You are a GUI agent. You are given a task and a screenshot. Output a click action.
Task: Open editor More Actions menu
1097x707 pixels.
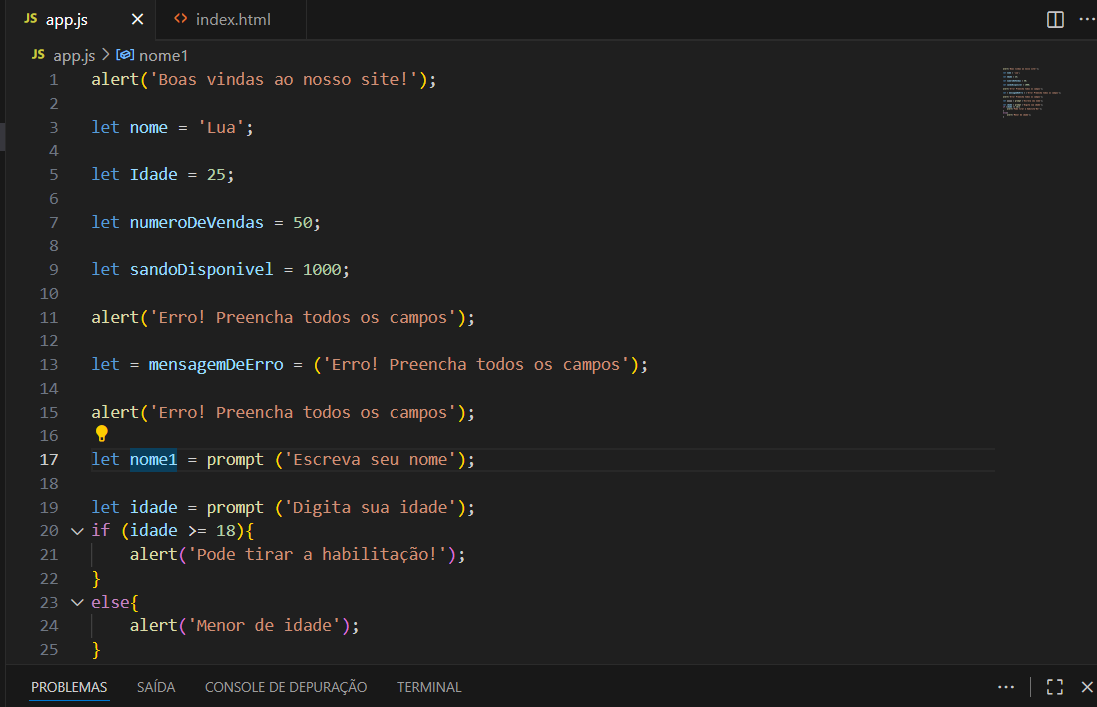1087,20
